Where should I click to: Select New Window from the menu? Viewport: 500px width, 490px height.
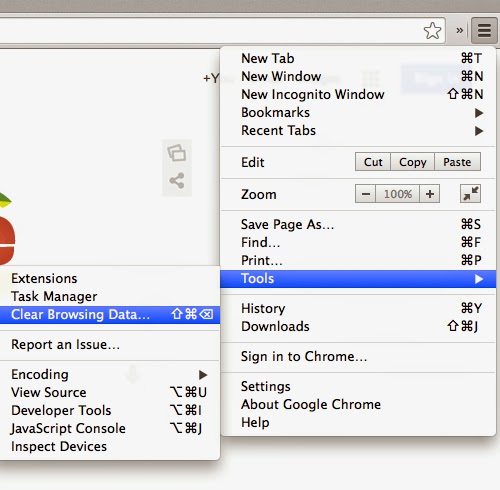(x=358, y=77)
